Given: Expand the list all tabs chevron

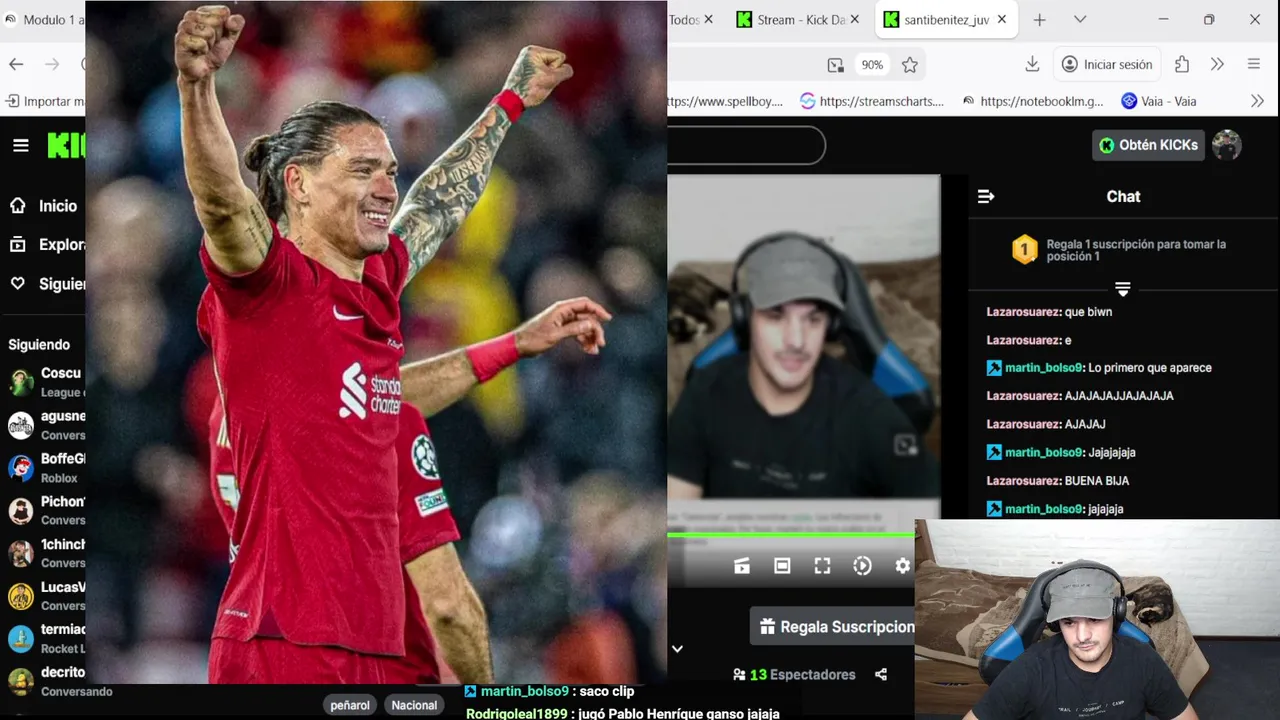Looking at the screenshot, I should point(1080,20).
